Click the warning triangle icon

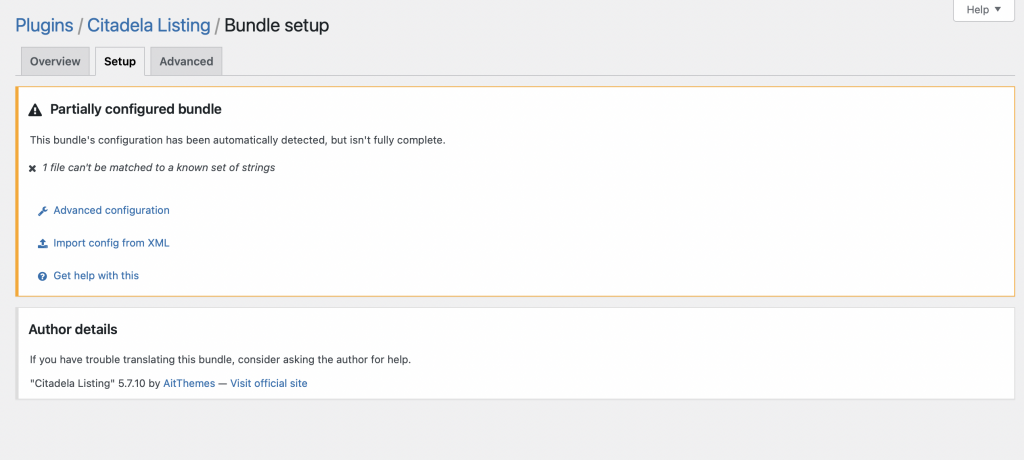click(x=35, y=110)
